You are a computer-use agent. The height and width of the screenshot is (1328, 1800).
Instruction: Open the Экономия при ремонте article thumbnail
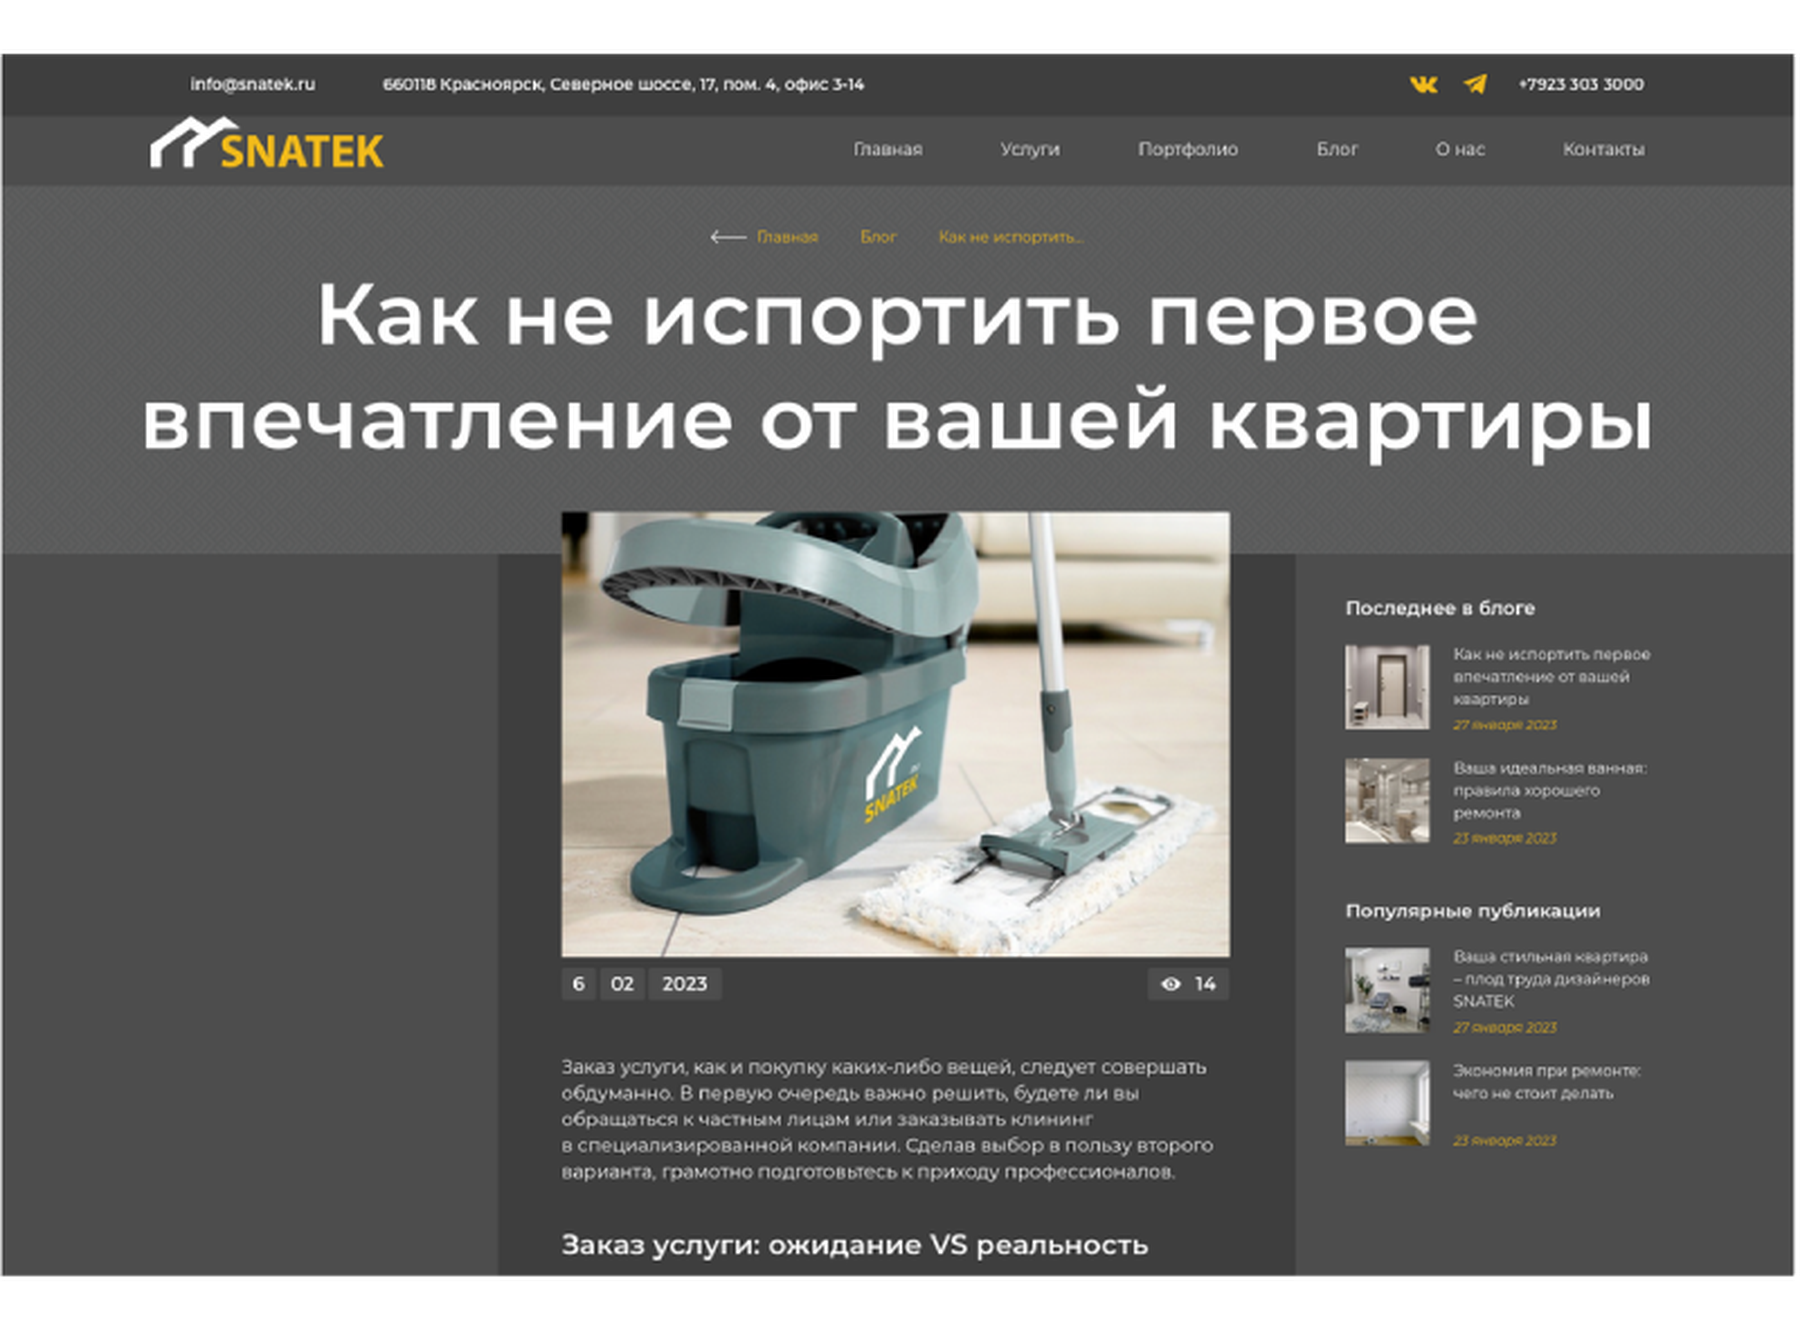(1387, 1102)
